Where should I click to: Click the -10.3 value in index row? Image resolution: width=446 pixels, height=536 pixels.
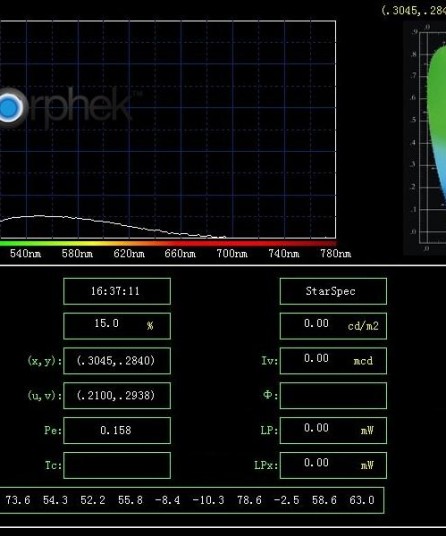208,500
